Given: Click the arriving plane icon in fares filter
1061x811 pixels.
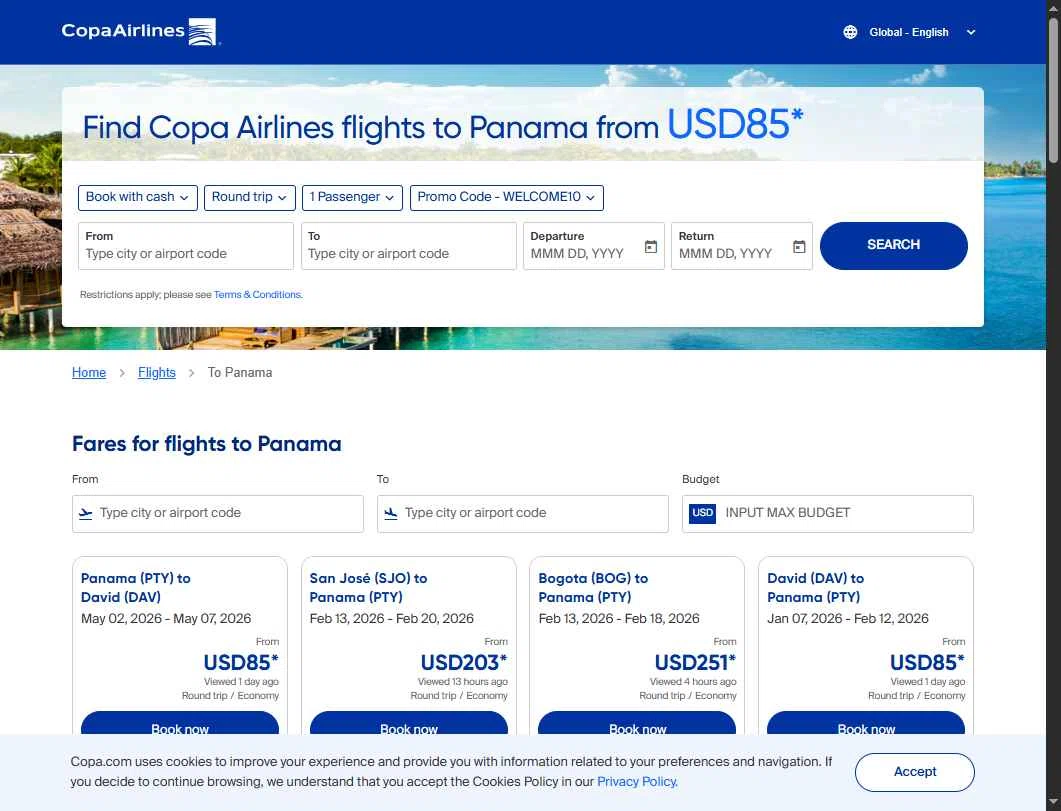Looking at the screenshot, I should point(391,513).
